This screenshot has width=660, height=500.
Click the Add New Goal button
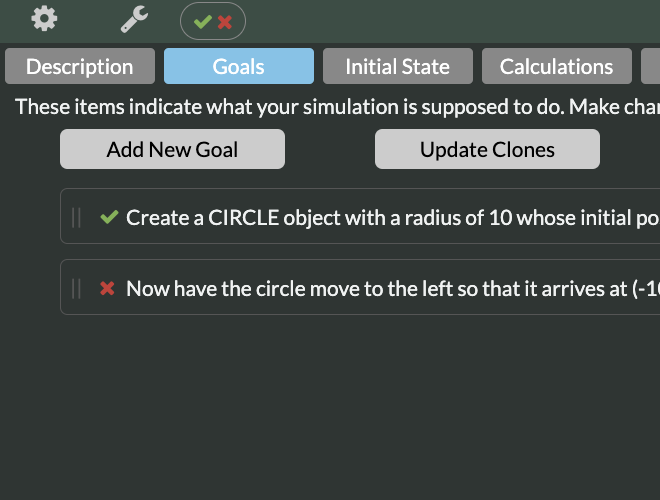pyautogui.click(x=172, y=149)
